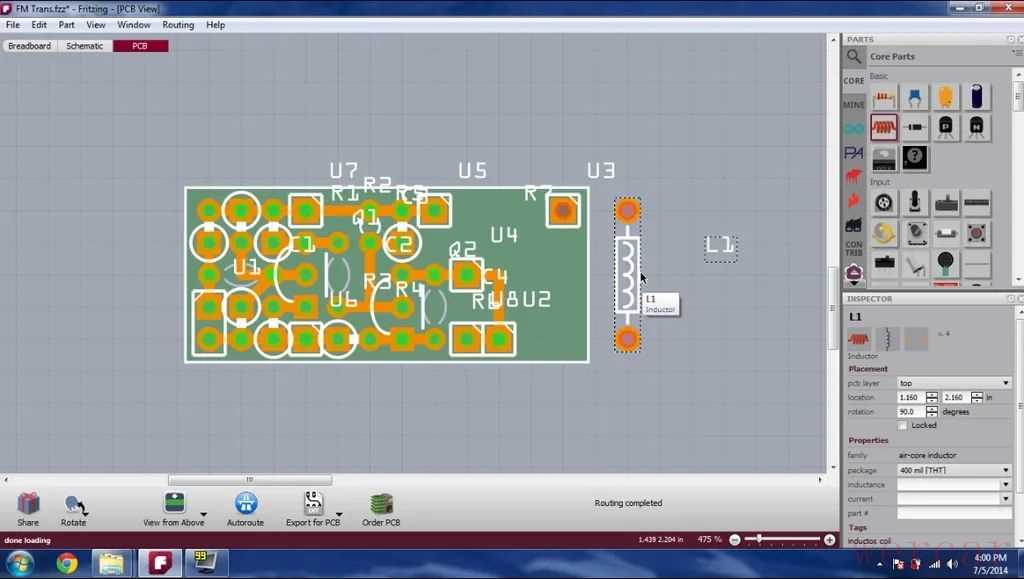Select the blue ceramic capacitor part

(x=914, y=97)
